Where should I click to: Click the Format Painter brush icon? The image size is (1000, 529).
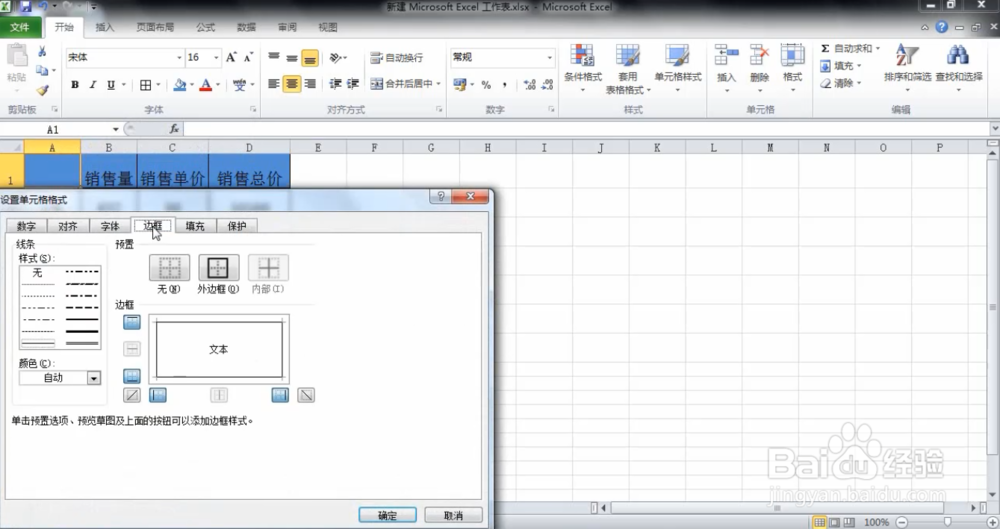point(42,91)
